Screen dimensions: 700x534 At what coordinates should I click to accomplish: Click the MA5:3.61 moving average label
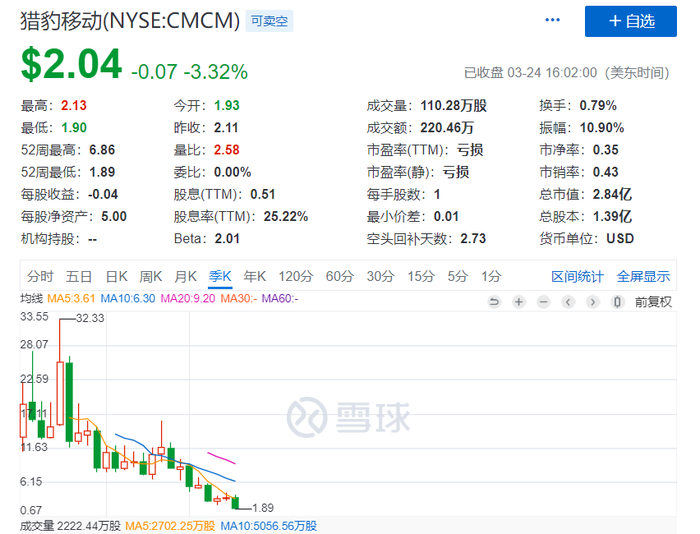[71, 298]
